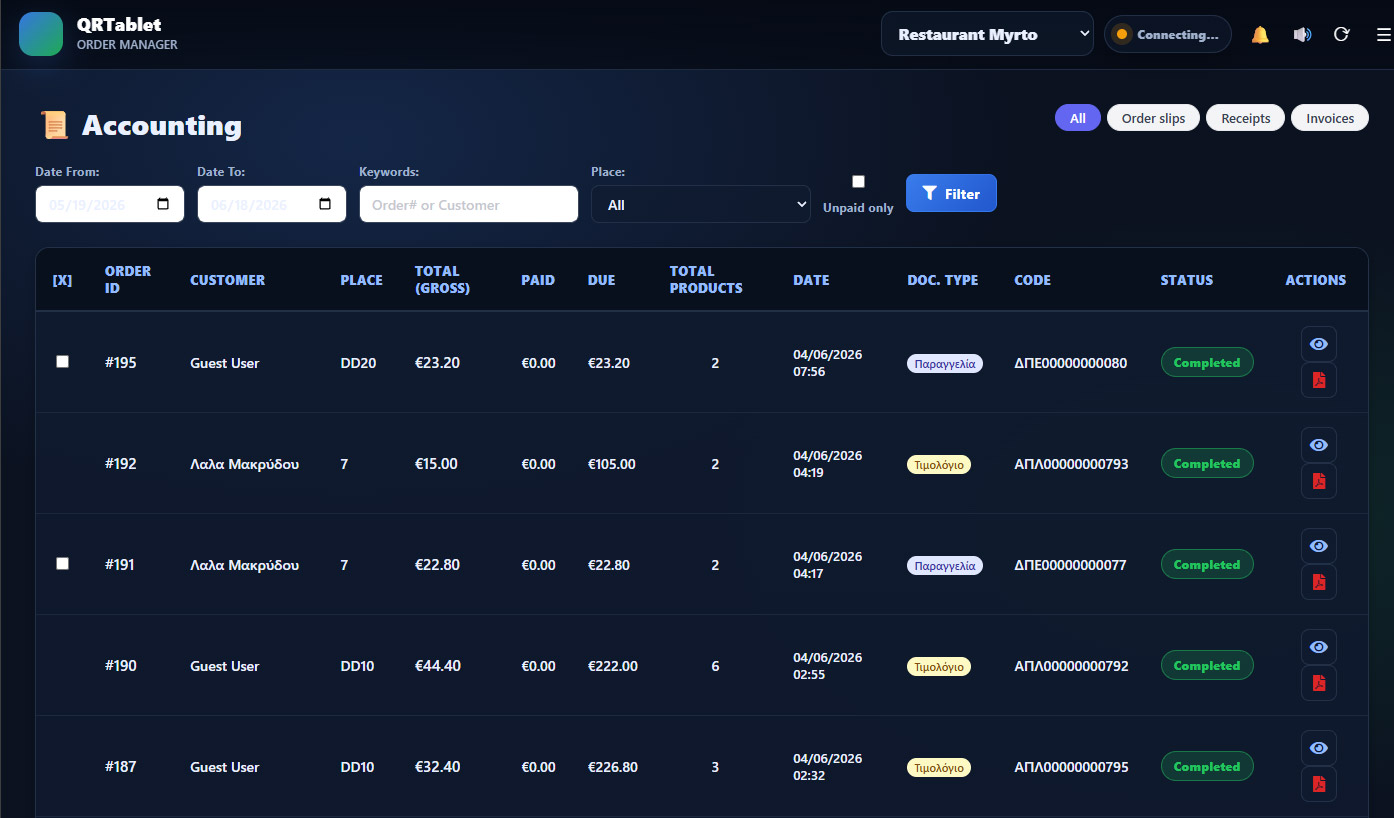This screenshot has height=818, width=1394.
Task: Click Completed status of order #190
Action: [x=1207, y=666]
